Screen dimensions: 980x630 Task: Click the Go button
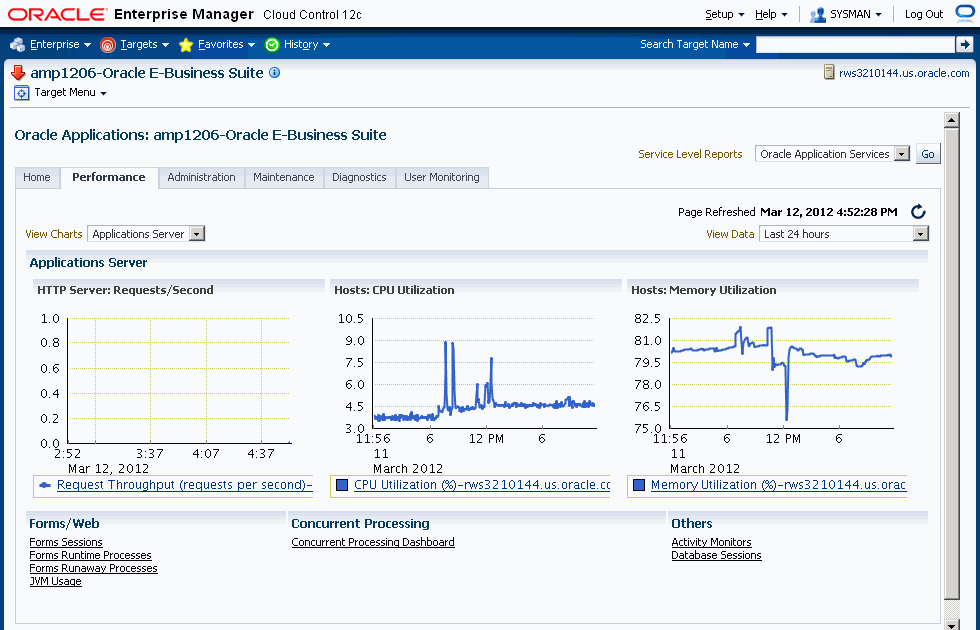click(x=928, y=154)
